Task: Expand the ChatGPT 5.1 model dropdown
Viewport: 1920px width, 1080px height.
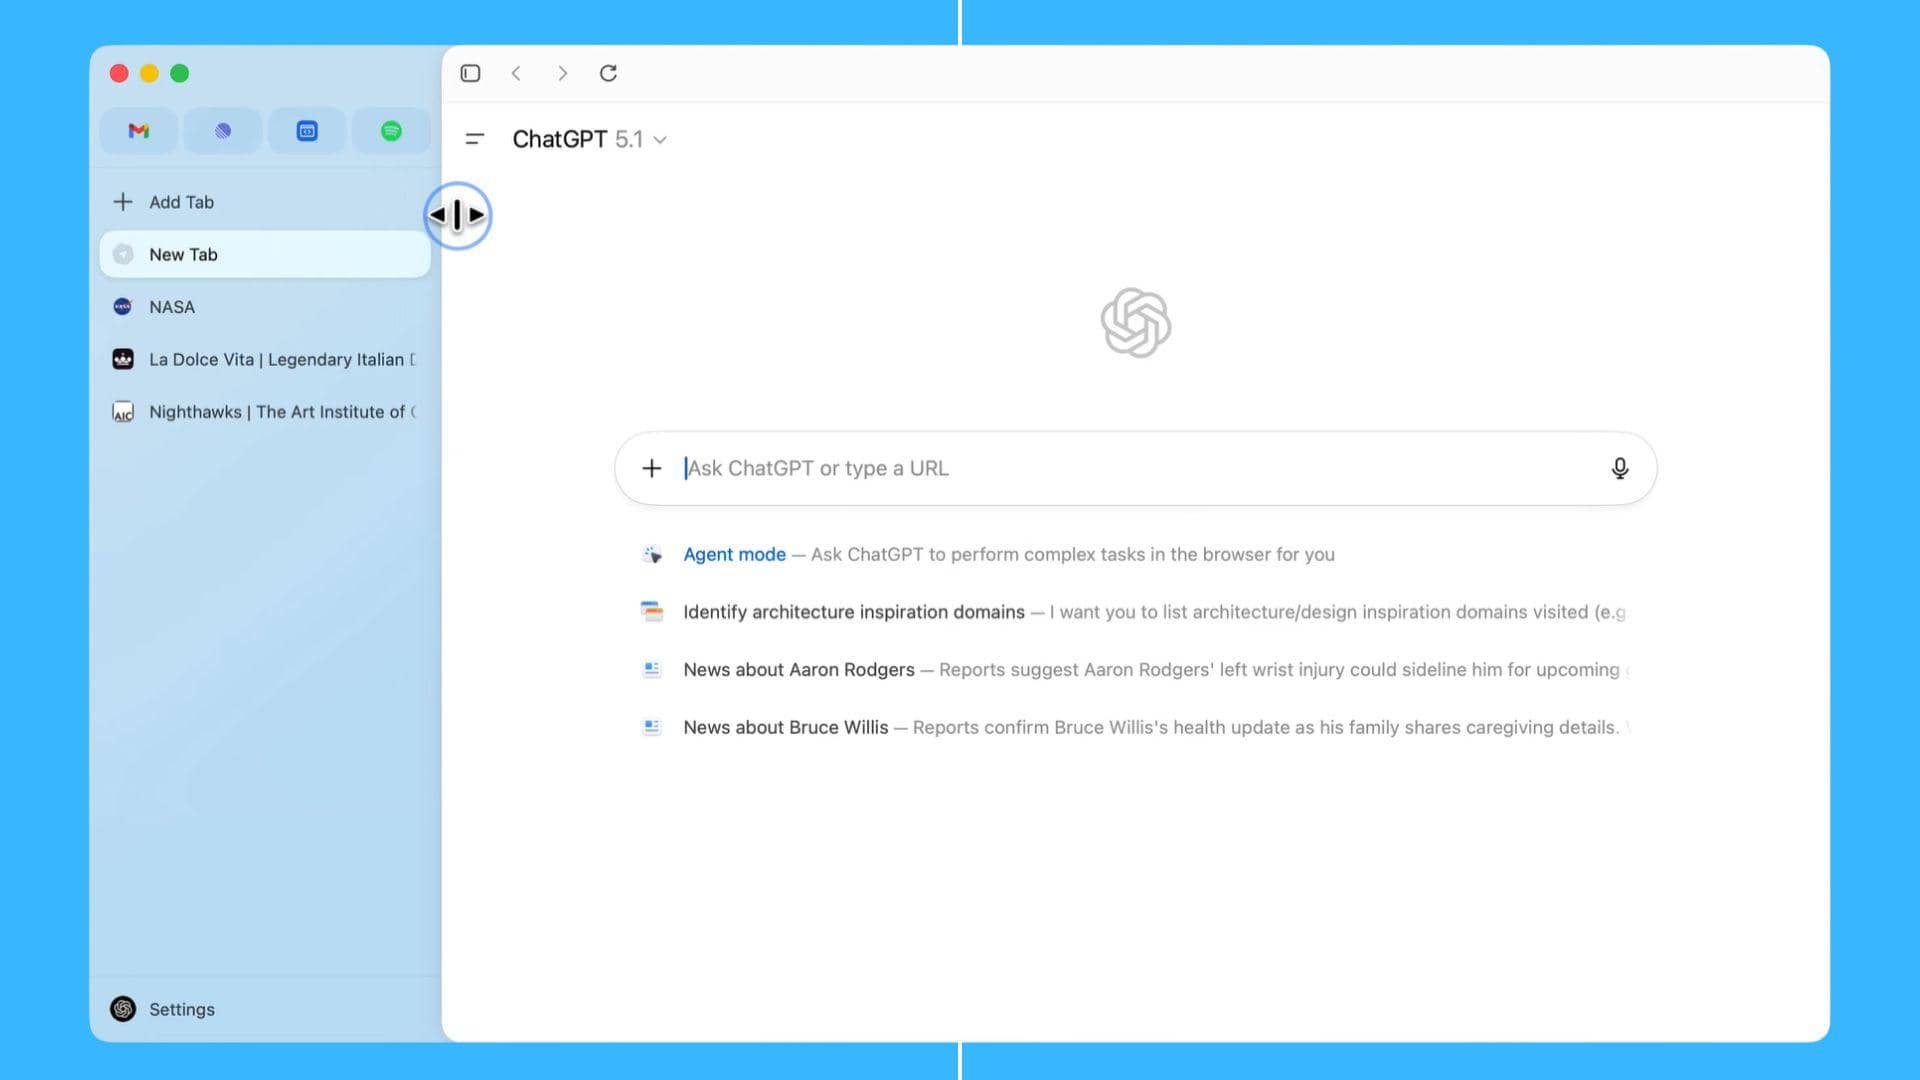Action: tap(659, 140)
